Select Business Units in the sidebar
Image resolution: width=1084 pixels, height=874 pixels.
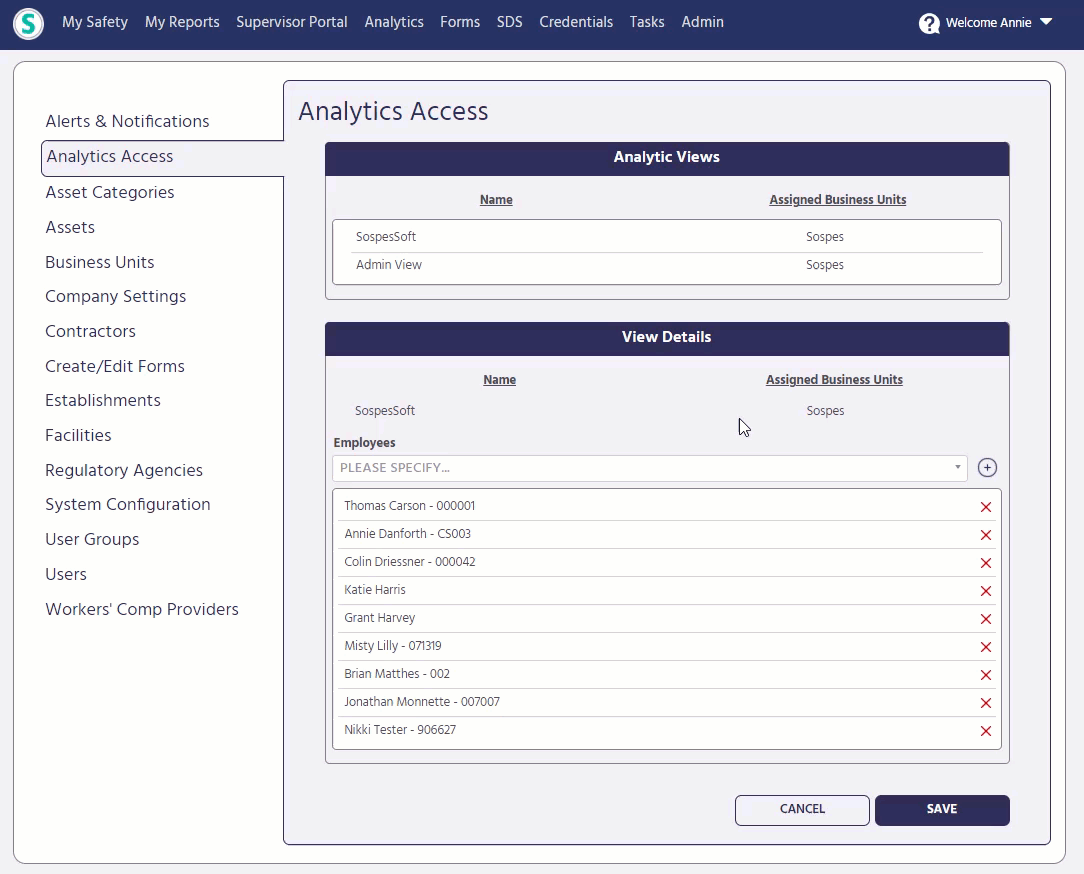point(99,262)
